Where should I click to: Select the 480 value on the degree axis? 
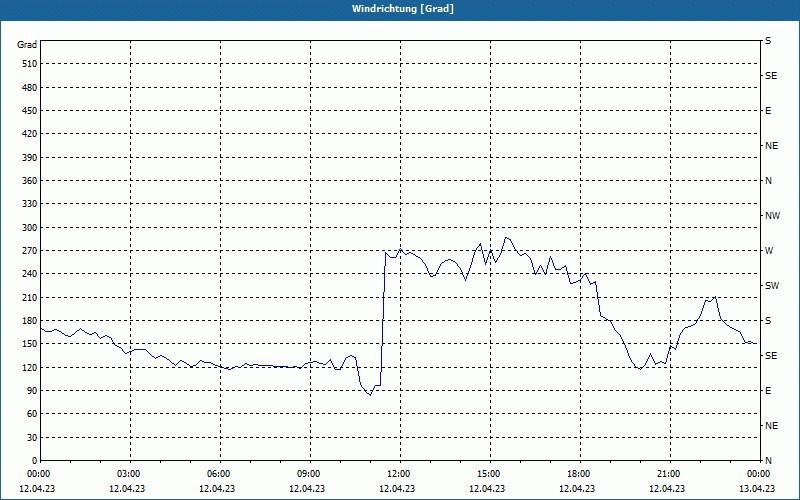click(29, 87)
